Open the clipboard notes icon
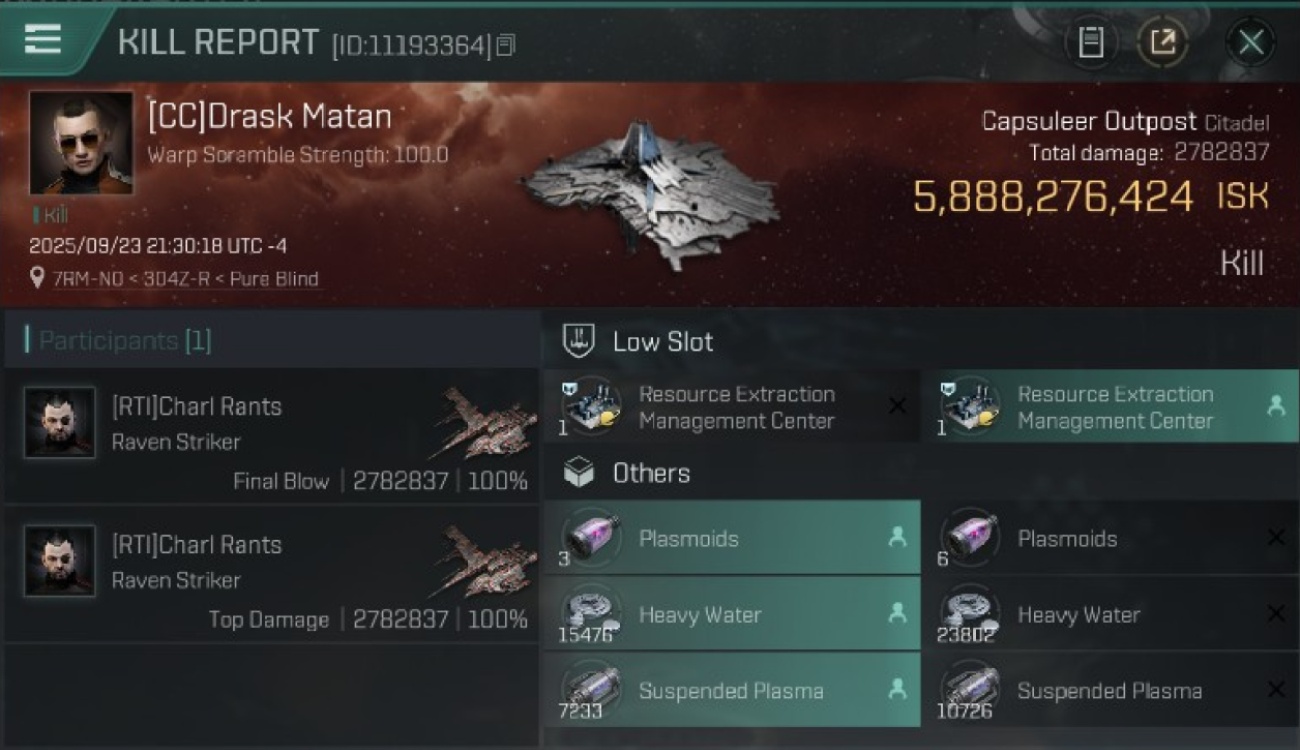 pyautogui.click(x=1091, y=42)
